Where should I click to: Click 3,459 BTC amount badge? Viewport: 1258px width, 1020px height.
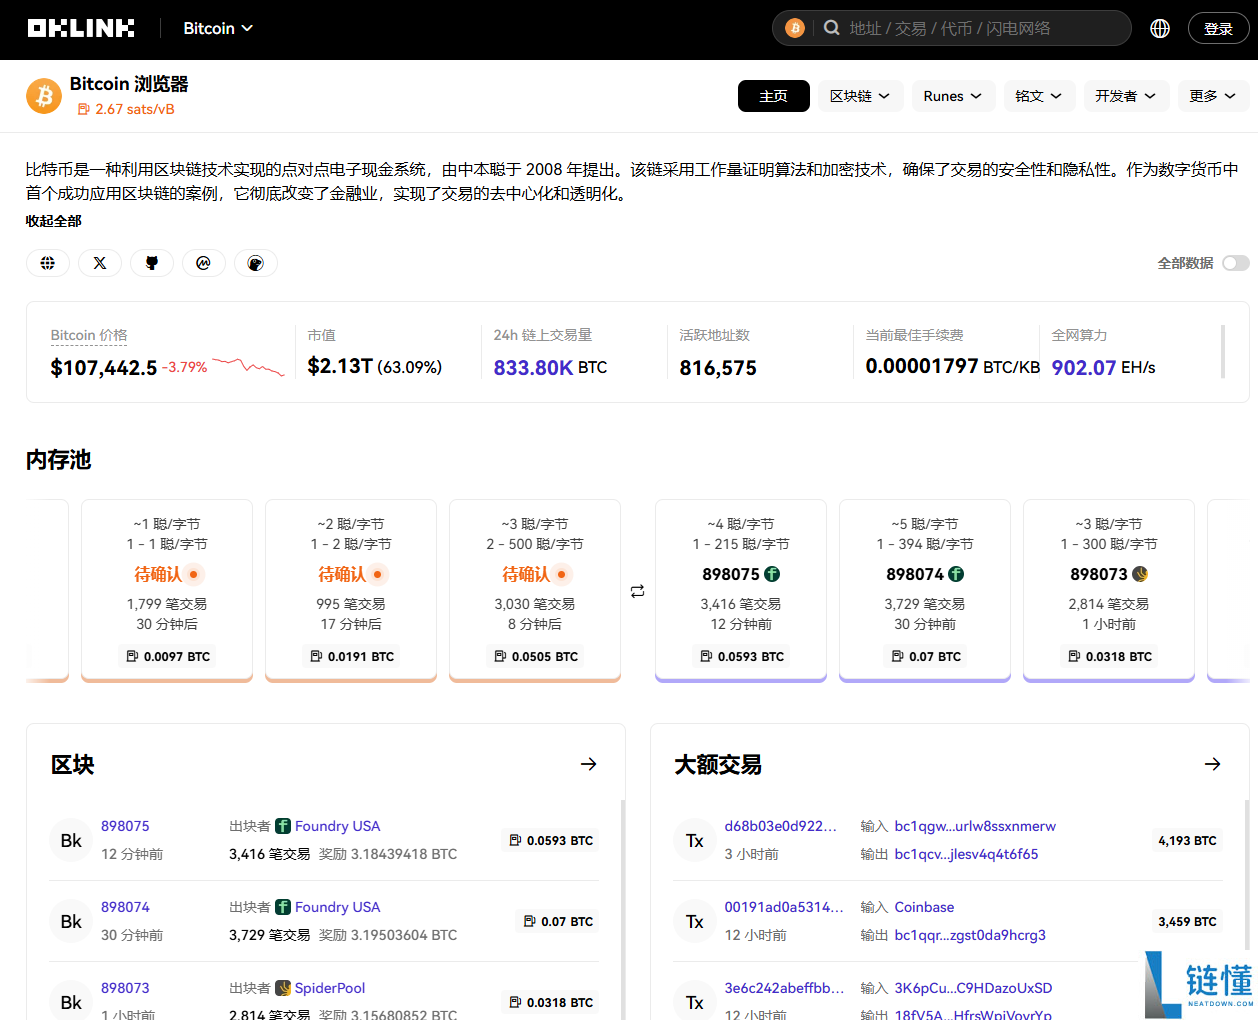pyautogui.click(x=1188, y=921)
